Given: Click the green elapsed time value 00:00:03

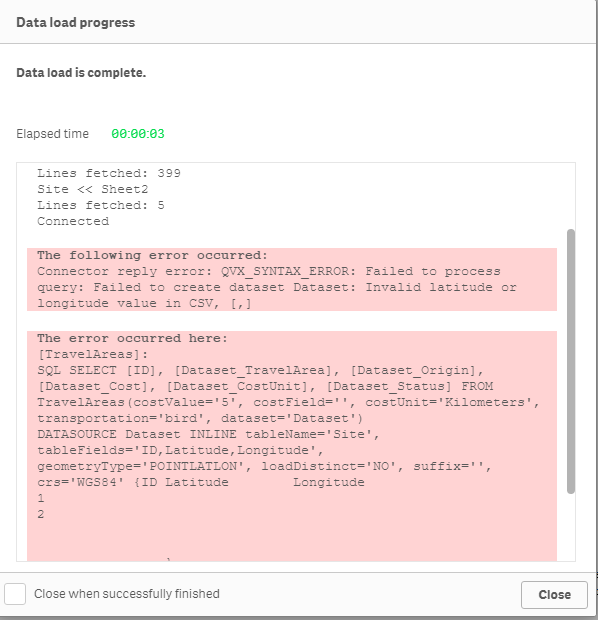Looking at the screenshot, I should [x=138, y=134].
